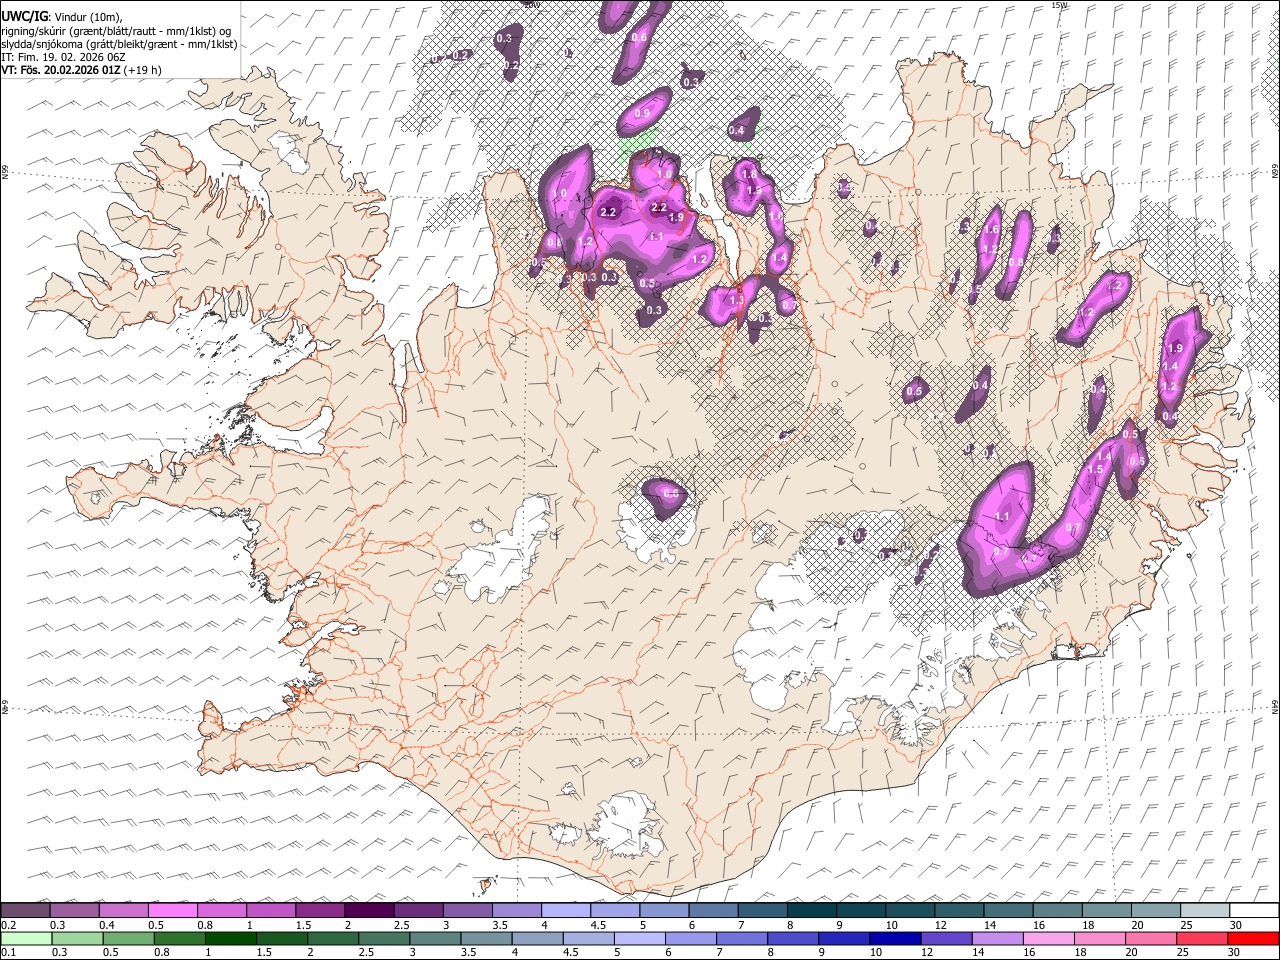Screen dimensions: 1280x960
Task: Click the Langjökull glacier white area
Action: [x=500, y=552]
